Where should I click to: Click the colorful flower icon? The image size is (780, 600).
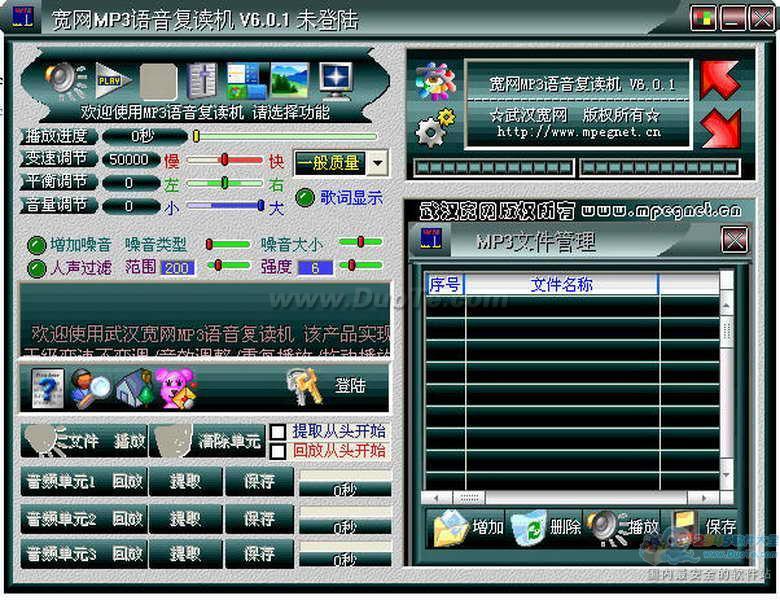pyautogui.click(x=436, y=82)
